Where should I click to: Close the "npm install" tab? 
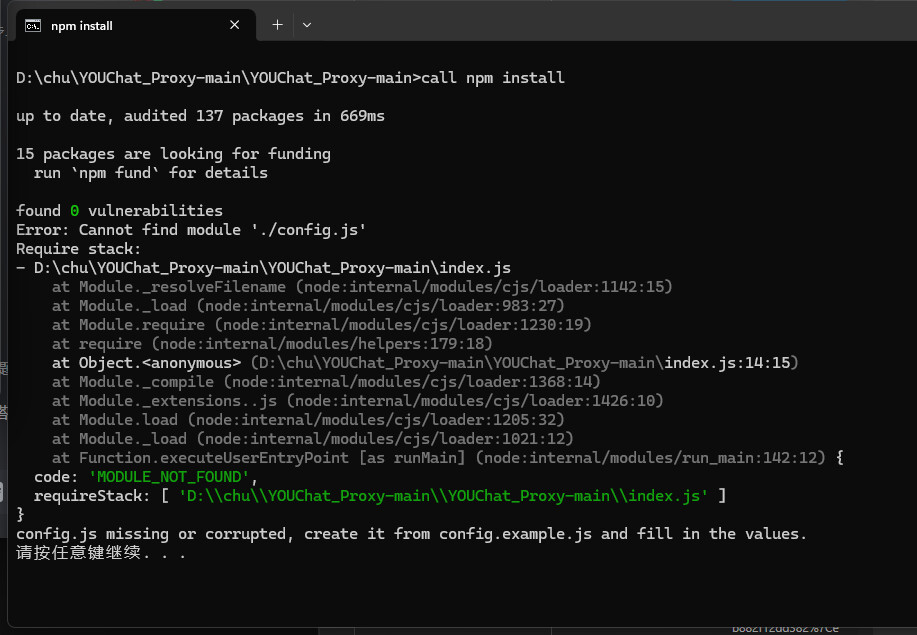pos(236,26)
